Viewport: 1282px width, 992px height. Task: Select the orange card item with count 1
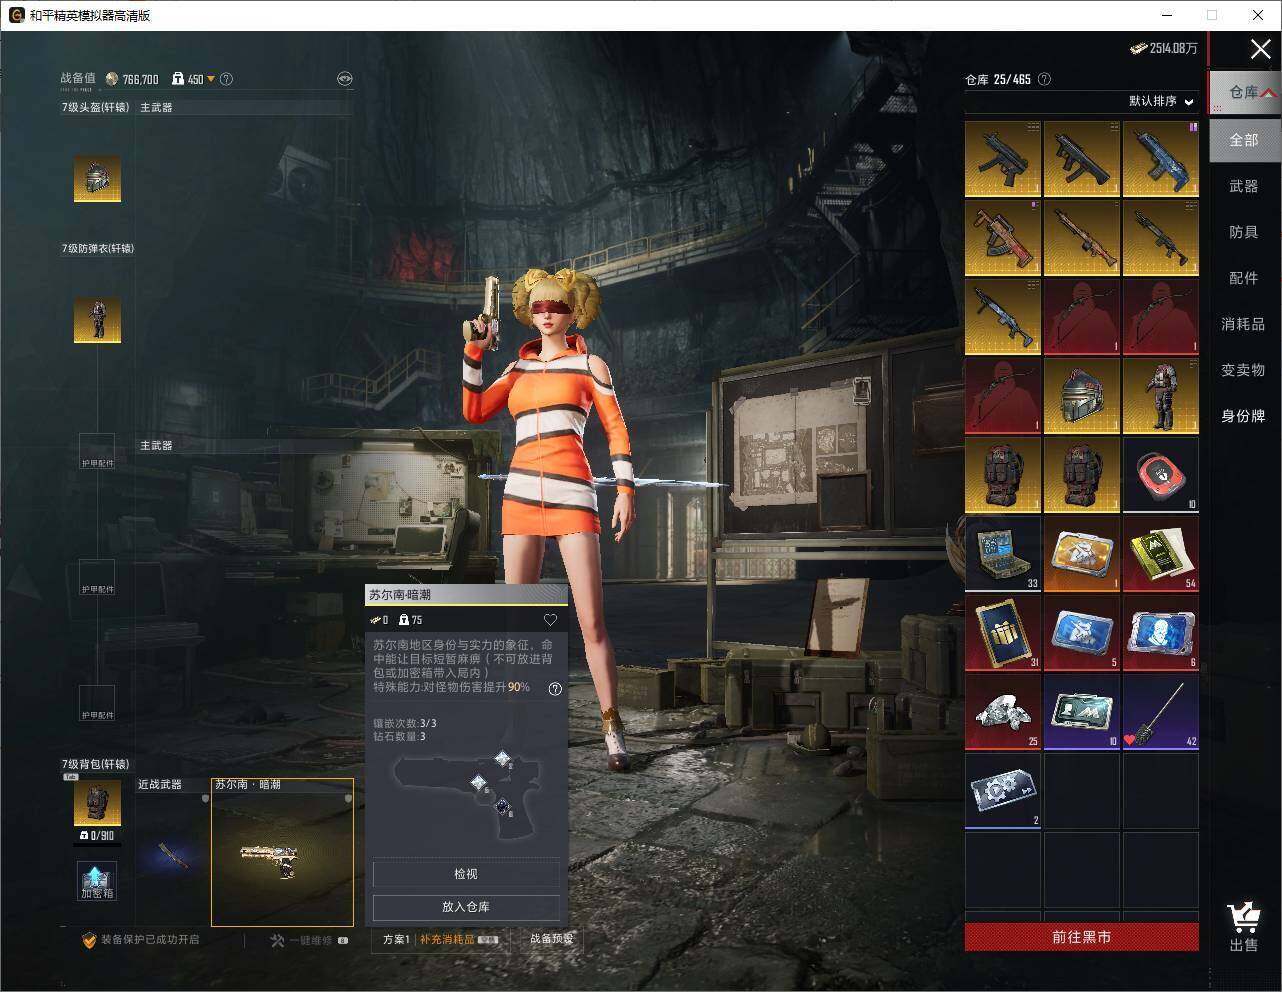[x=1081, y=553]
